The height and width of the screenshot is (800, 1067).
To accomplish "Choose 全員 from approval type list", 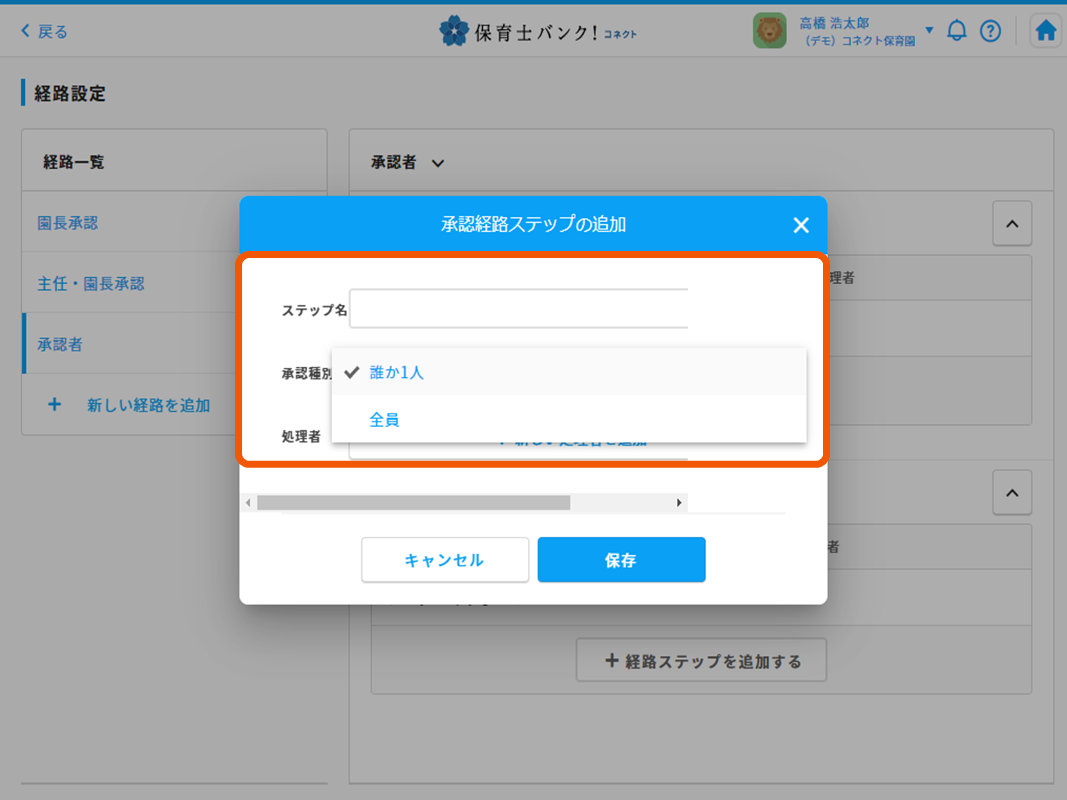I will [385, 420].
